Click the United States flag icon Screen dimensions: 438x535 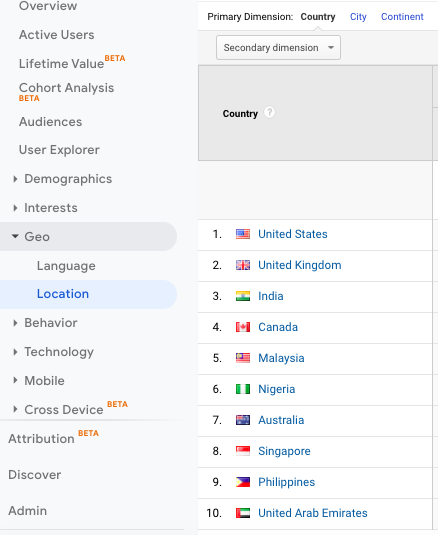243,234
